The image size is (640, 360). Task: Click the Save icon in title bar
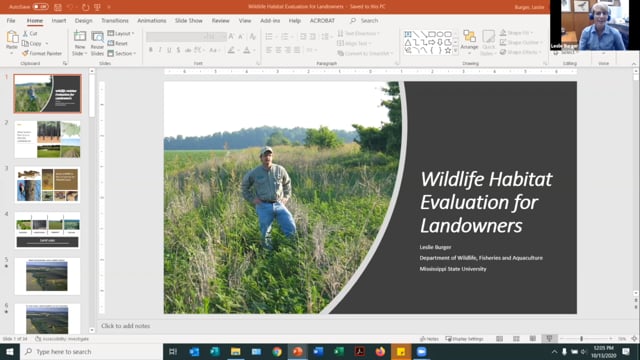click(58, 7)
